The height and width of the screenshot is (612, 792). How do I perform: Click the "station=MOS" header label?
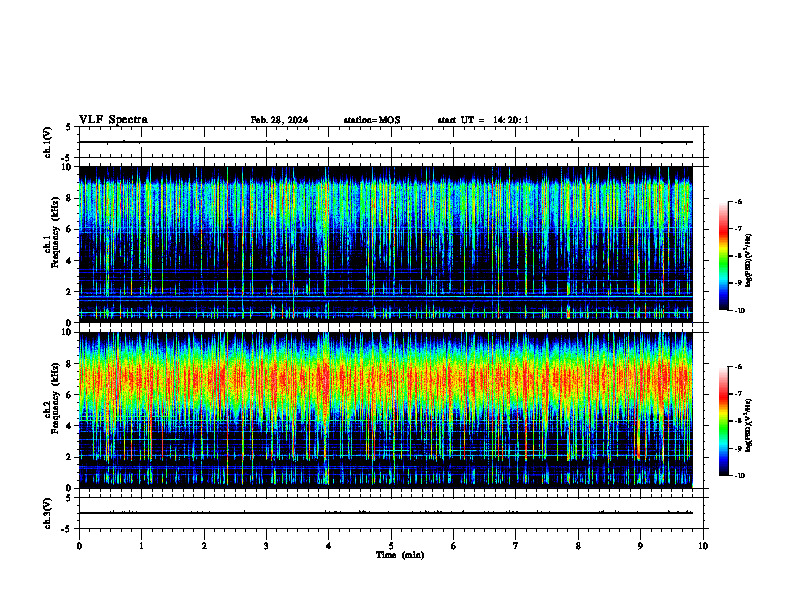point(372,120)
